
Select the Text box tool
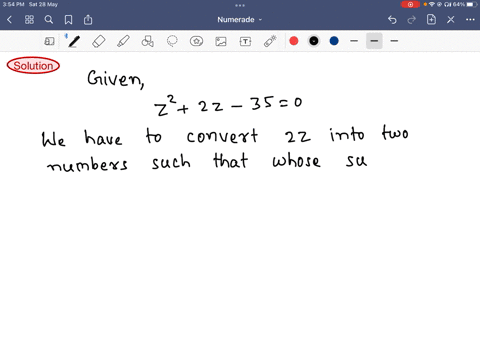[x=245, y=41]
